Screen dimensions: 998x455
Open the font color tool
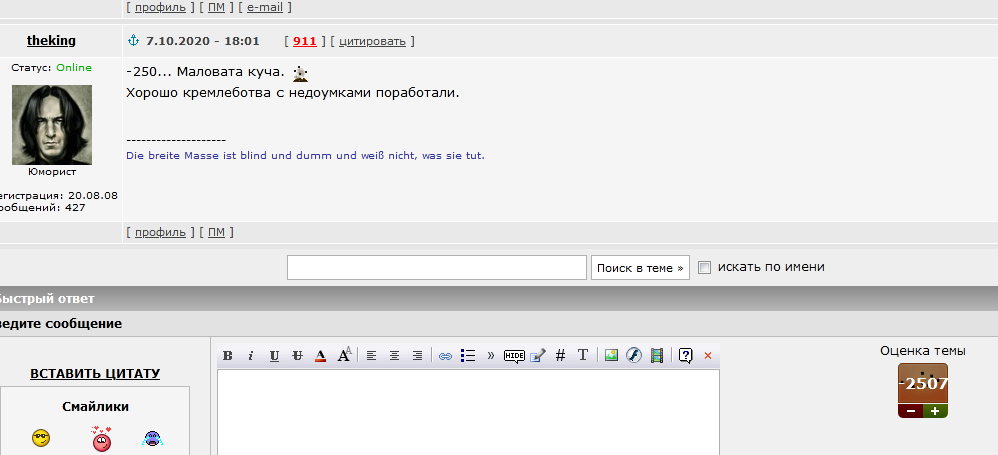click(321, 356)
